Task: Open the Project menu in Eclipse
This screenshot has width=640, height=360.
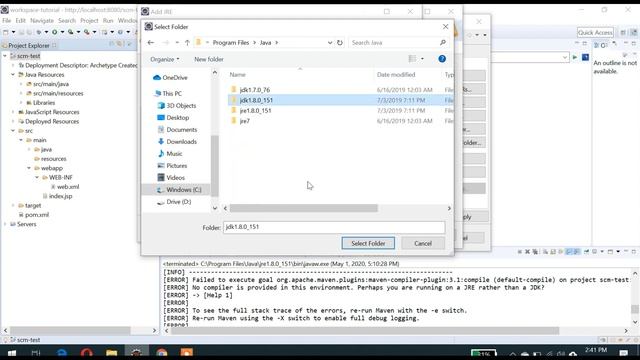Action: click(x=89, y=20)
